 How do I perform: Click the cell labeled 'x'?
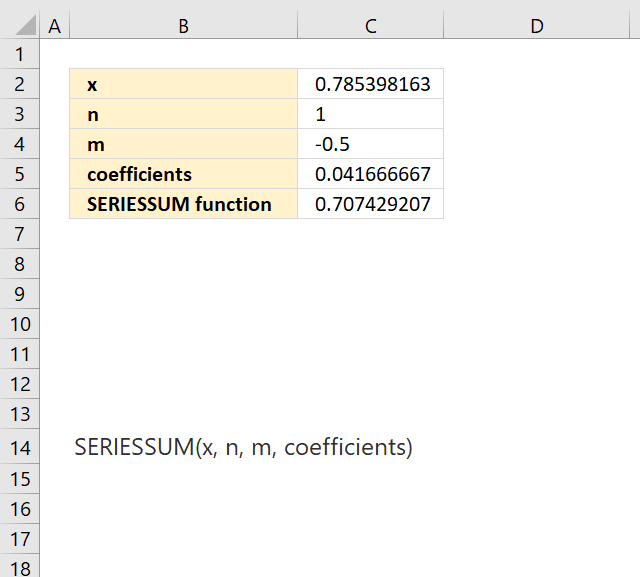[184, 84]
